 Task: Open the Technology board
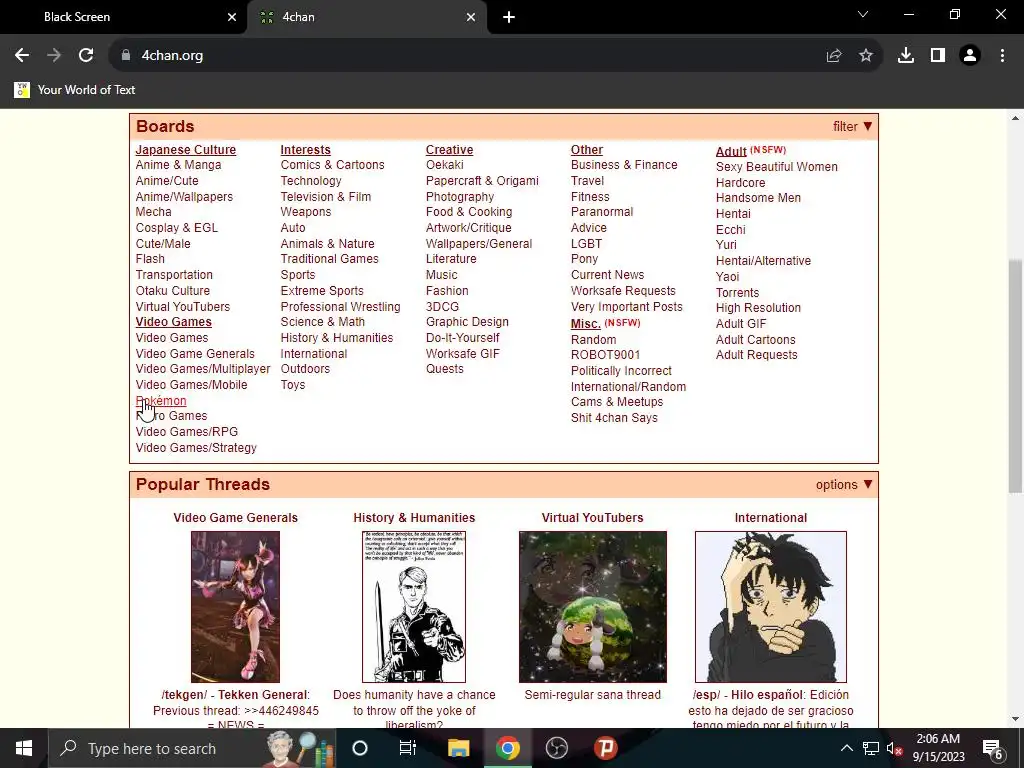tap(311, 181)
